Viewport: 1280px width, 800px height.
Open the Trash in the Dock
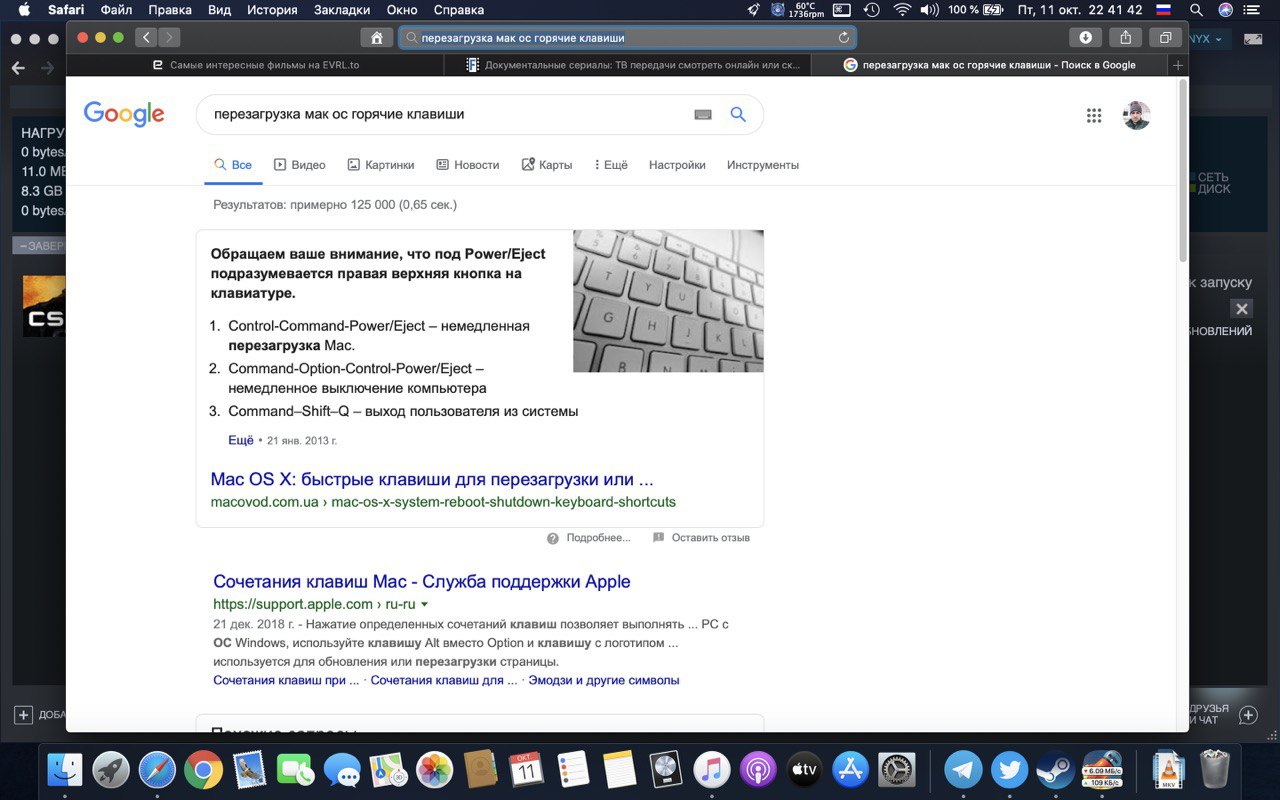click(x=1215, y=770)
